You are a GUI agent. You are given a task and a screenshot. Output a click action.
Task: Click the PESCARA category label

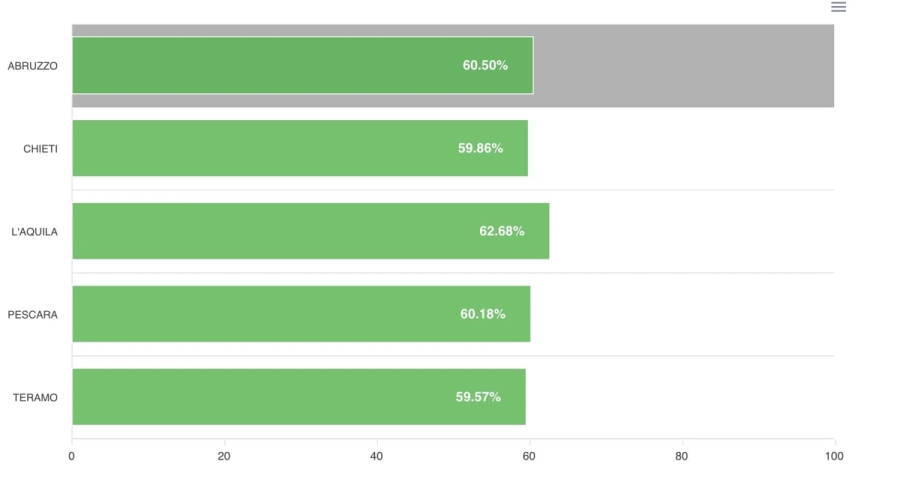coord(33,315)
